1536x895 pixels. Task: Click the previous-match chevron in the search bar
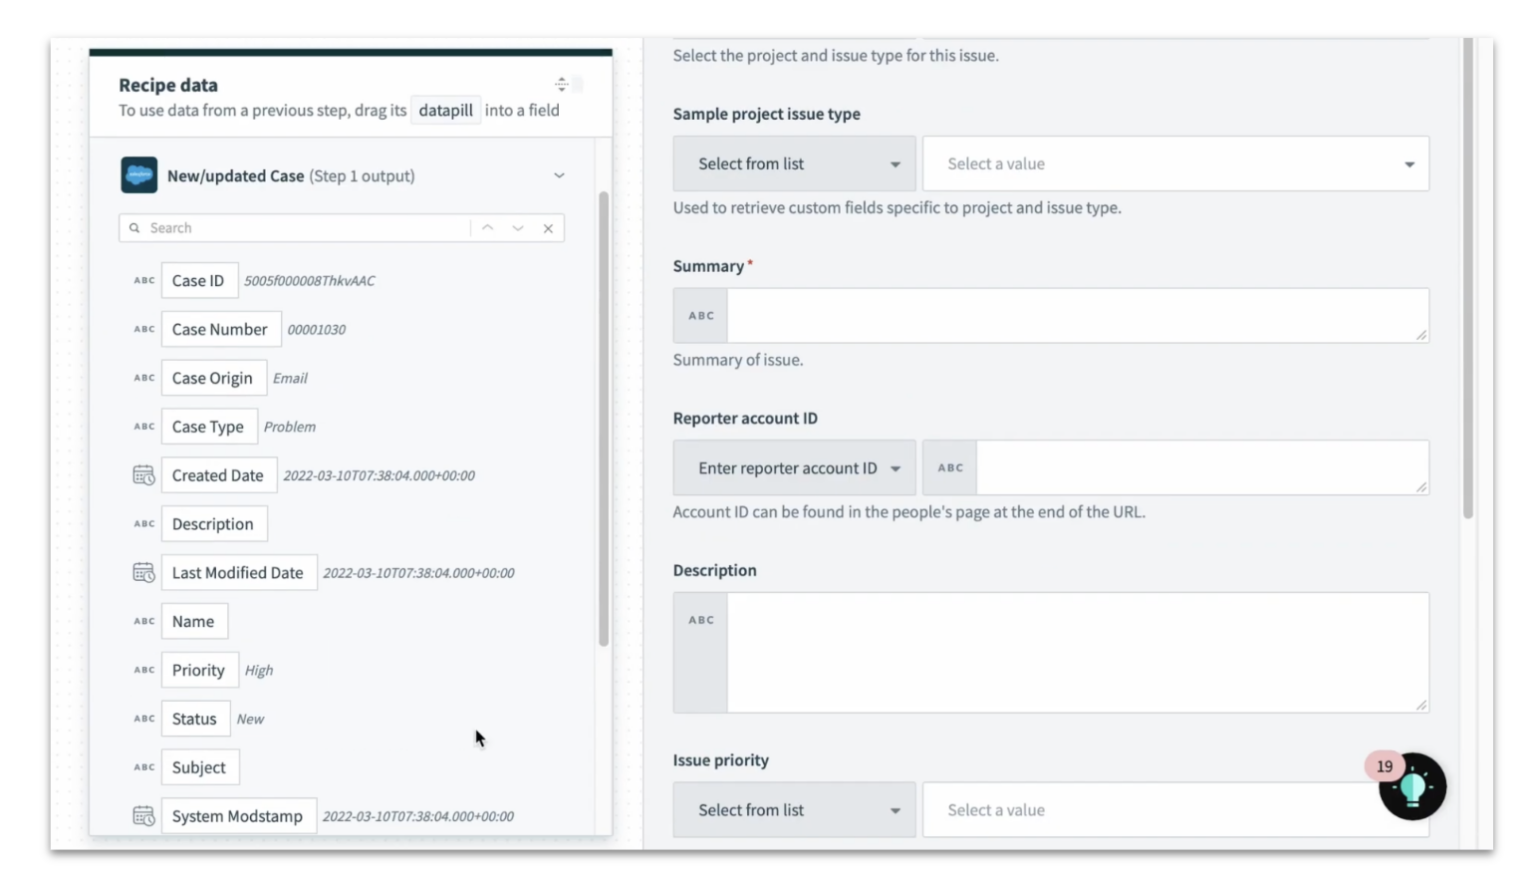487,228
